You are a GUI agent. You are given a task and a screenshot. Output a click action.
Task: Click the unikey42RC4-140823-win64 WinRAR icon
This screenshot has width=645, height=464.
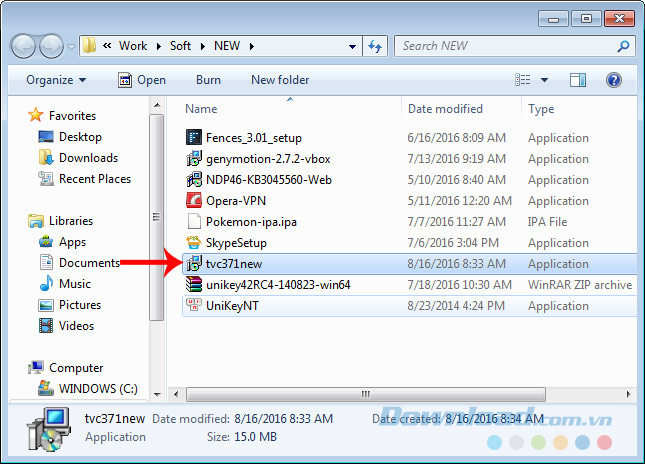coord(194,284)
